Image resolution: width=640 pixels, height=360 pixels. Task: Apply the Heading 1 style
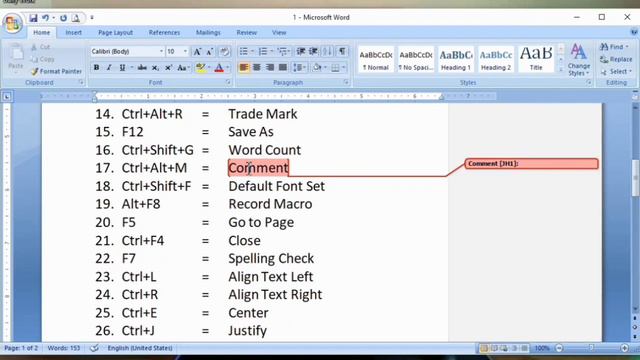(x=456, y=60)
